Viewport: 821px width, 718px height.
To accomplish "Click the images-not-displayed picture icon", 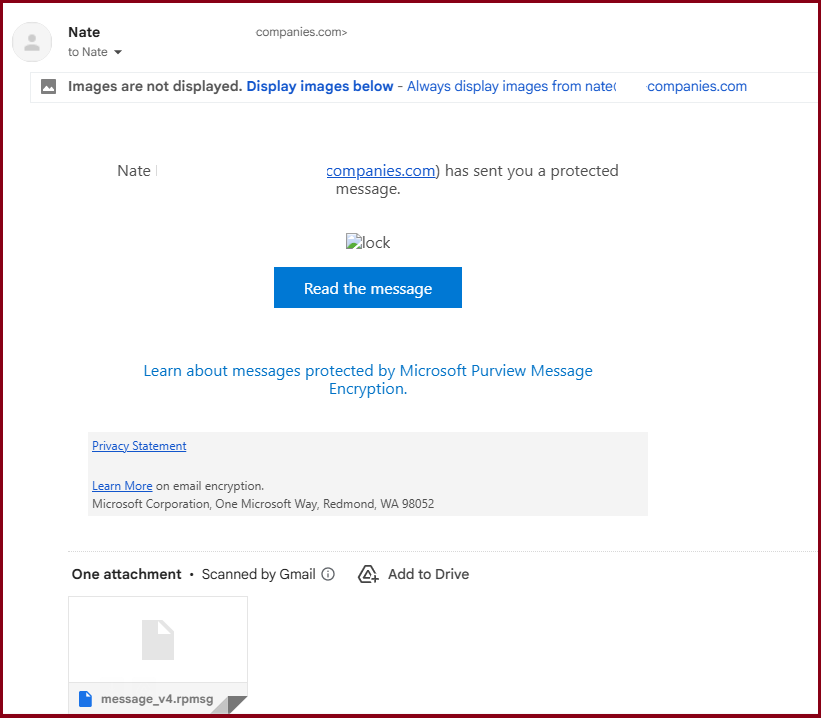I will point(49,86).
